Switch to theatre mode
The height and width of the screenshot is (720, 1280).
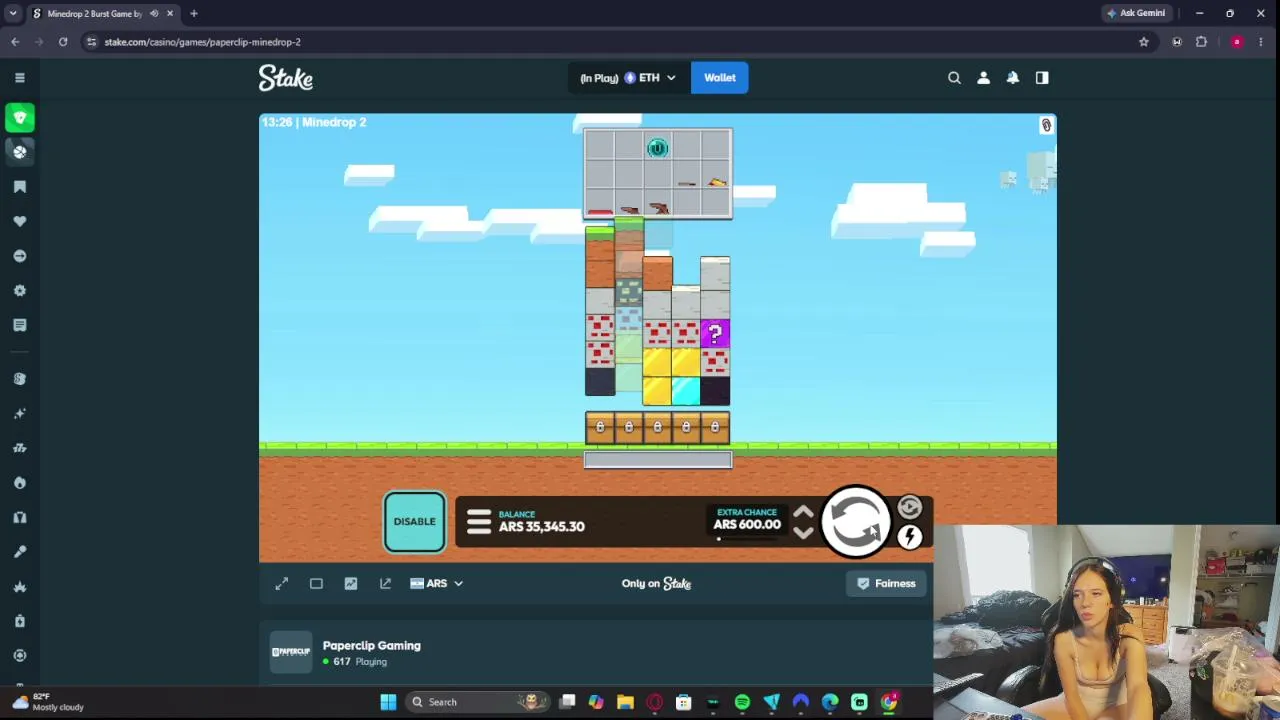pyautogui.click(x=316, y=583)
